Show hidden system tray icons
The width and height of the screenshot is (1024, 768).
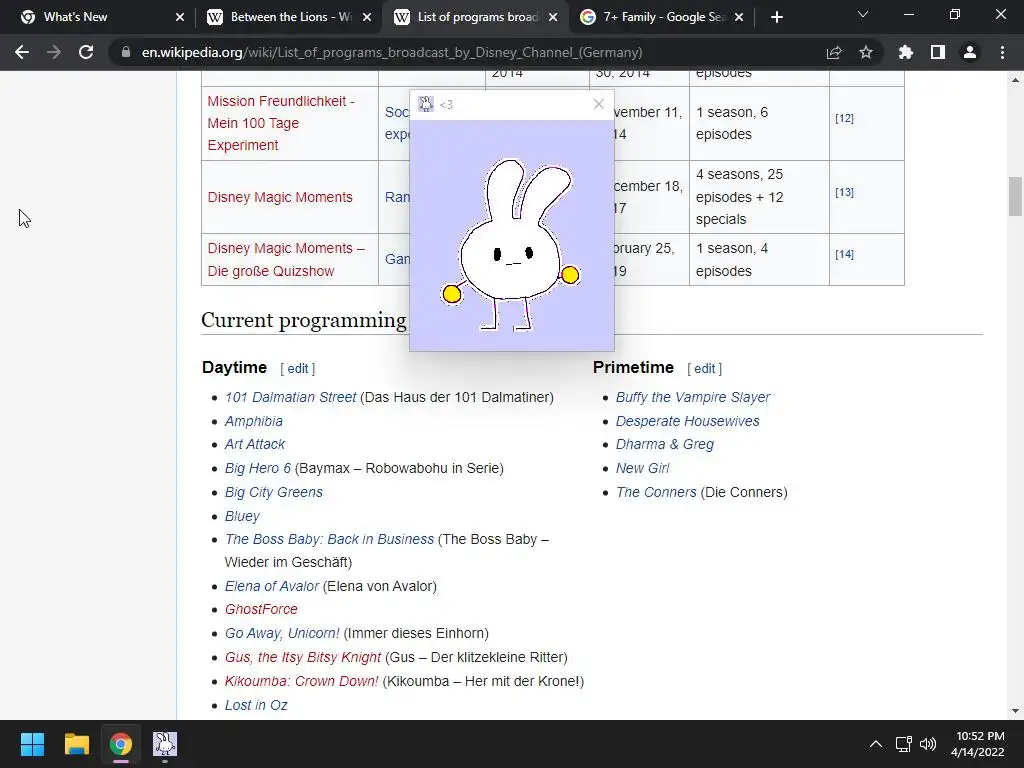pos(876,744)
